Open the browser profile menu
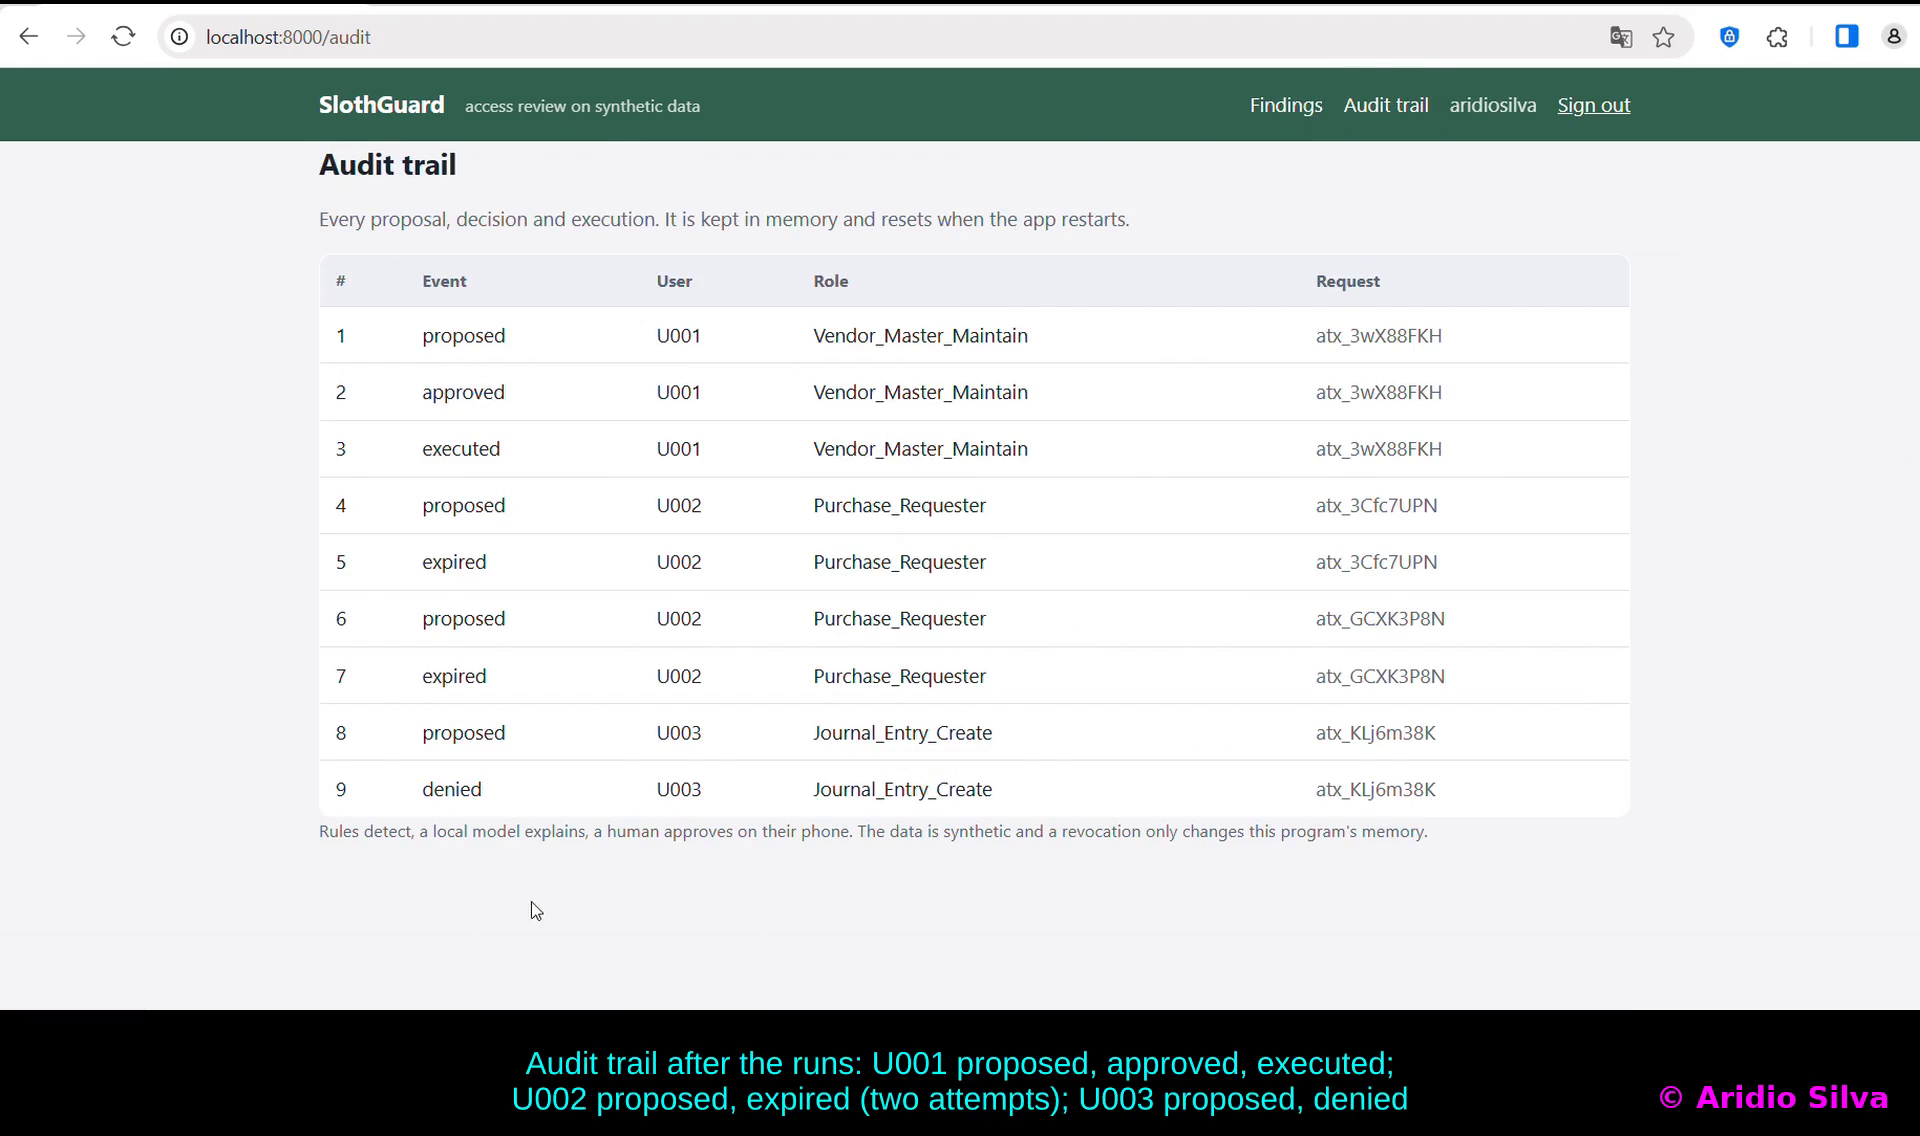 pyautogui.click(x=1893, y=37)
